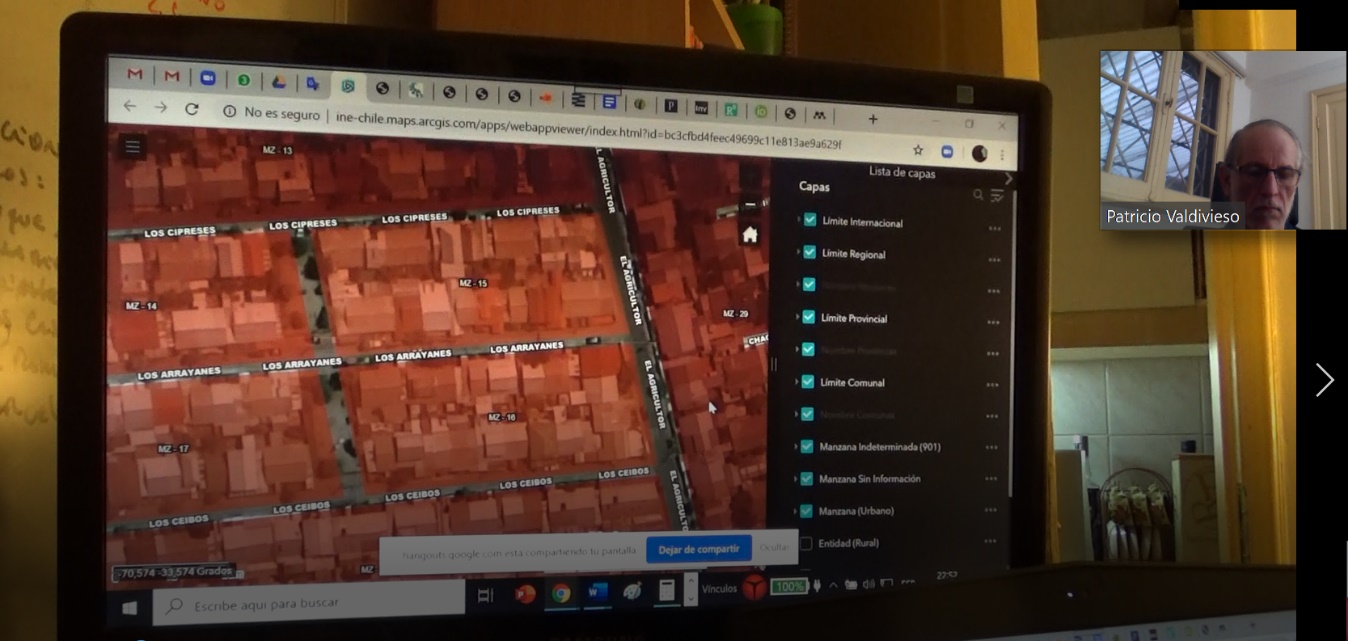Open PowerPoint from the taskbar
Screen dimensions: 1348x641
[524, 594]
